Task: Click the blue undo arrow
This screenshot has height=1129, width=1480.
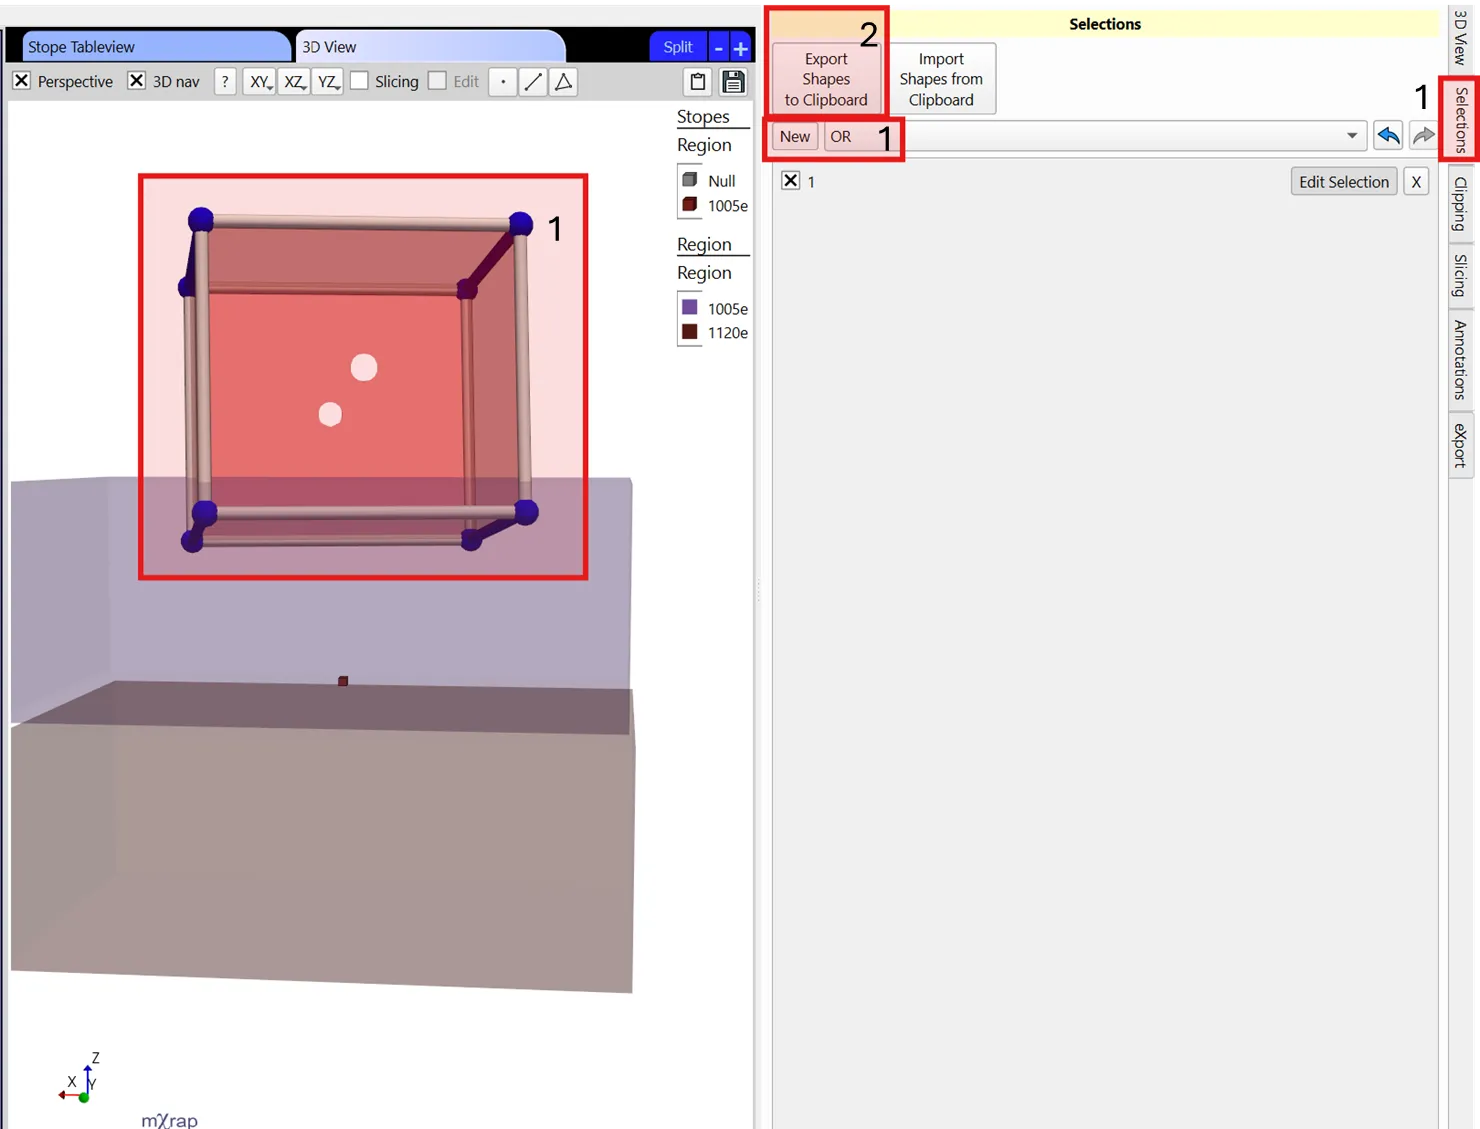Action: (x=1388, y=136)
